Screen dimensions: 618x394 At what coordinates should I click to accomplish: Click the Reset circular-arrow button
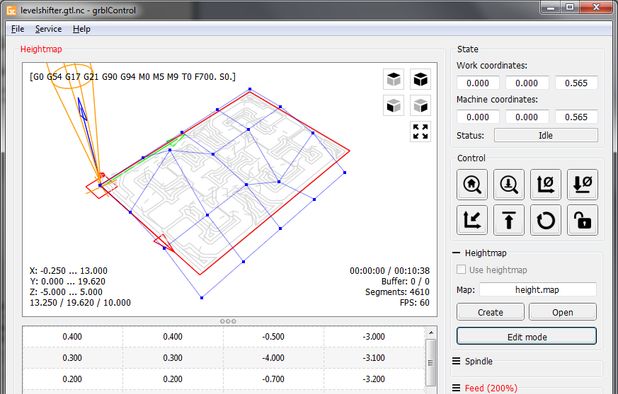click(545, 220)
